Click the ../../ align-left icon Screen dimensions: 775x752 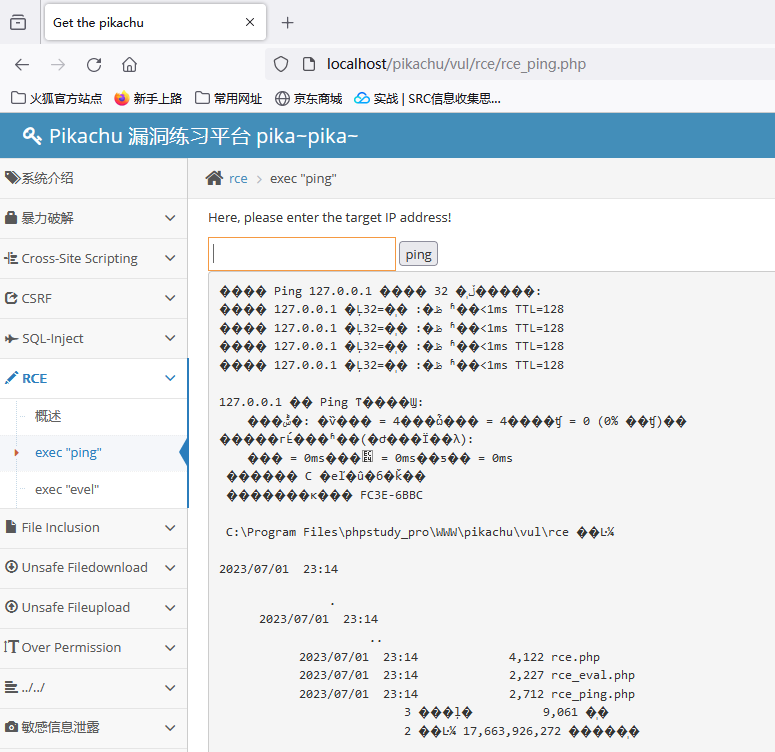pos(11,687)
